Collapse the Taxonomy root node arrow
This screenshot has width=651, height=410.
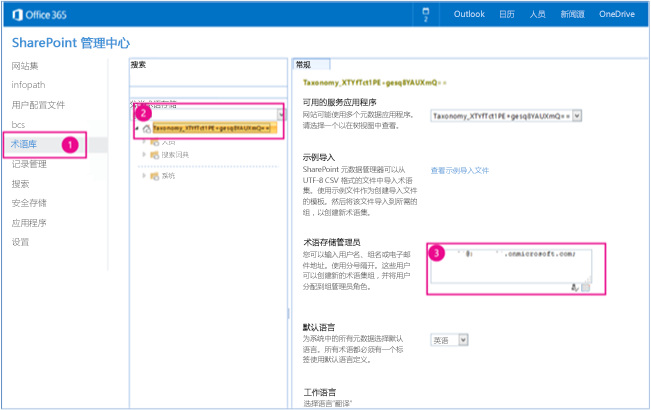point(137,129)
